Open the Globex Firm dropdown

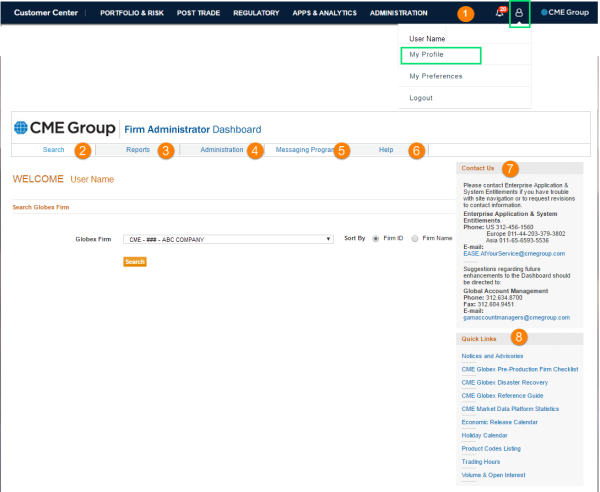pos(228,239)
